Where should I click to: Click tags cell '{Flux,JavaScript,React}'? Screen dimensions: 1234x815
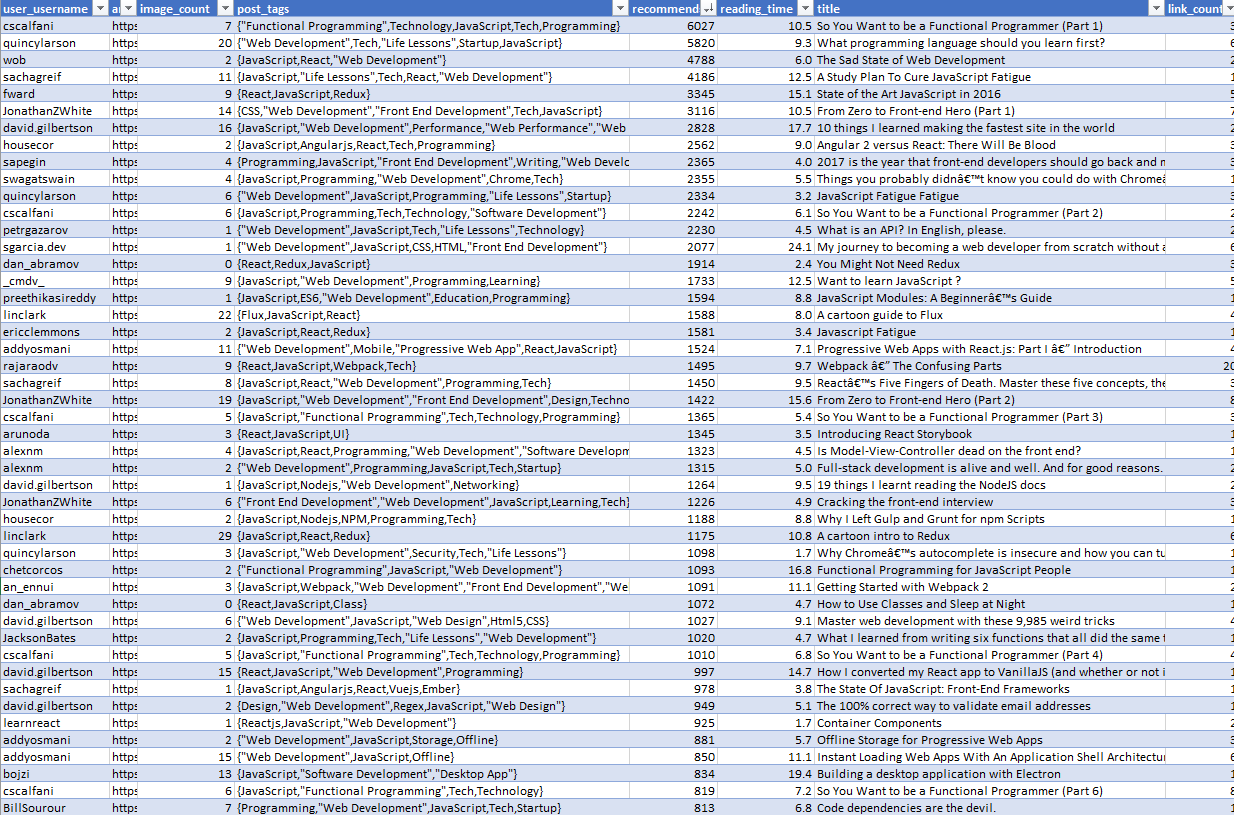point(299,315)
